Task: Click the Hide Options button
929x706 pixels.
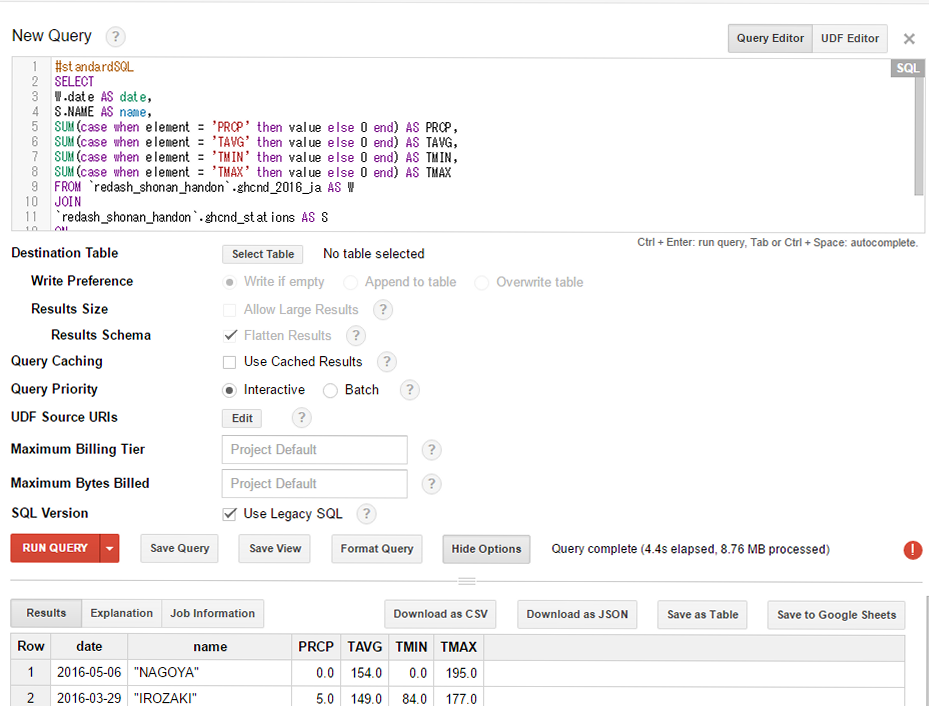Action: pos(486,549)
